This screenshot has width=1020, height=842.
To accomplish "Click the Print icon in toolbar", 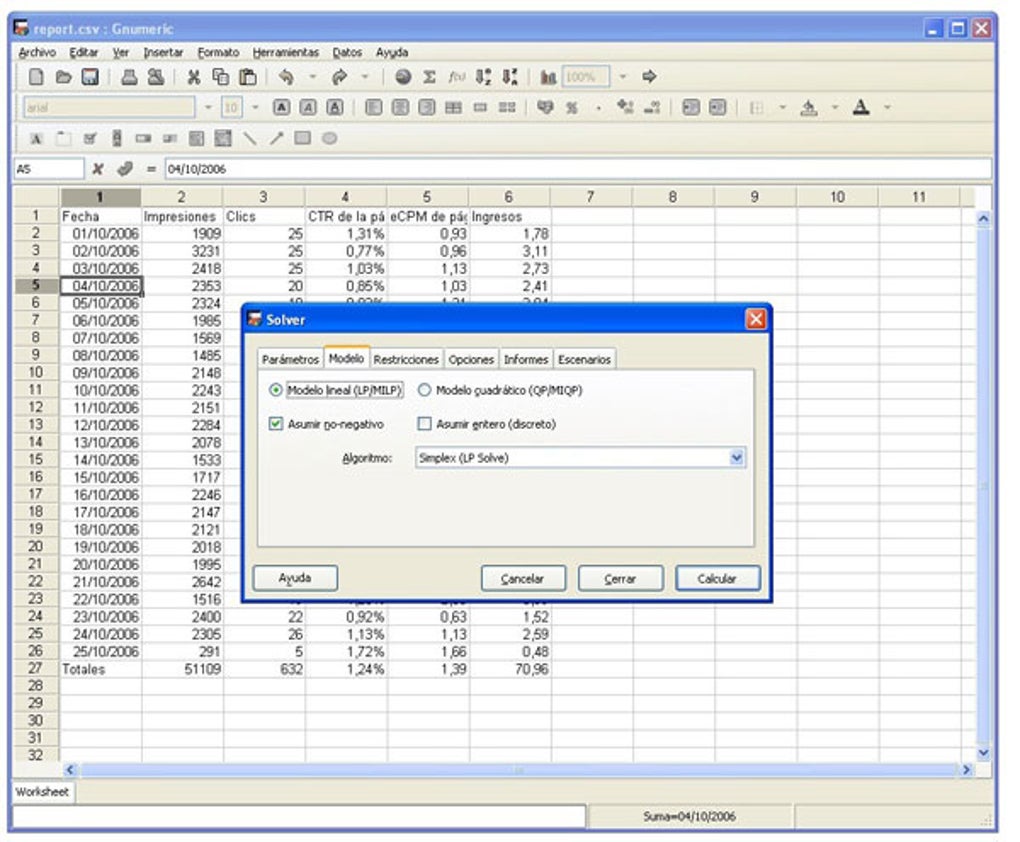I will (x=130, y=76).
